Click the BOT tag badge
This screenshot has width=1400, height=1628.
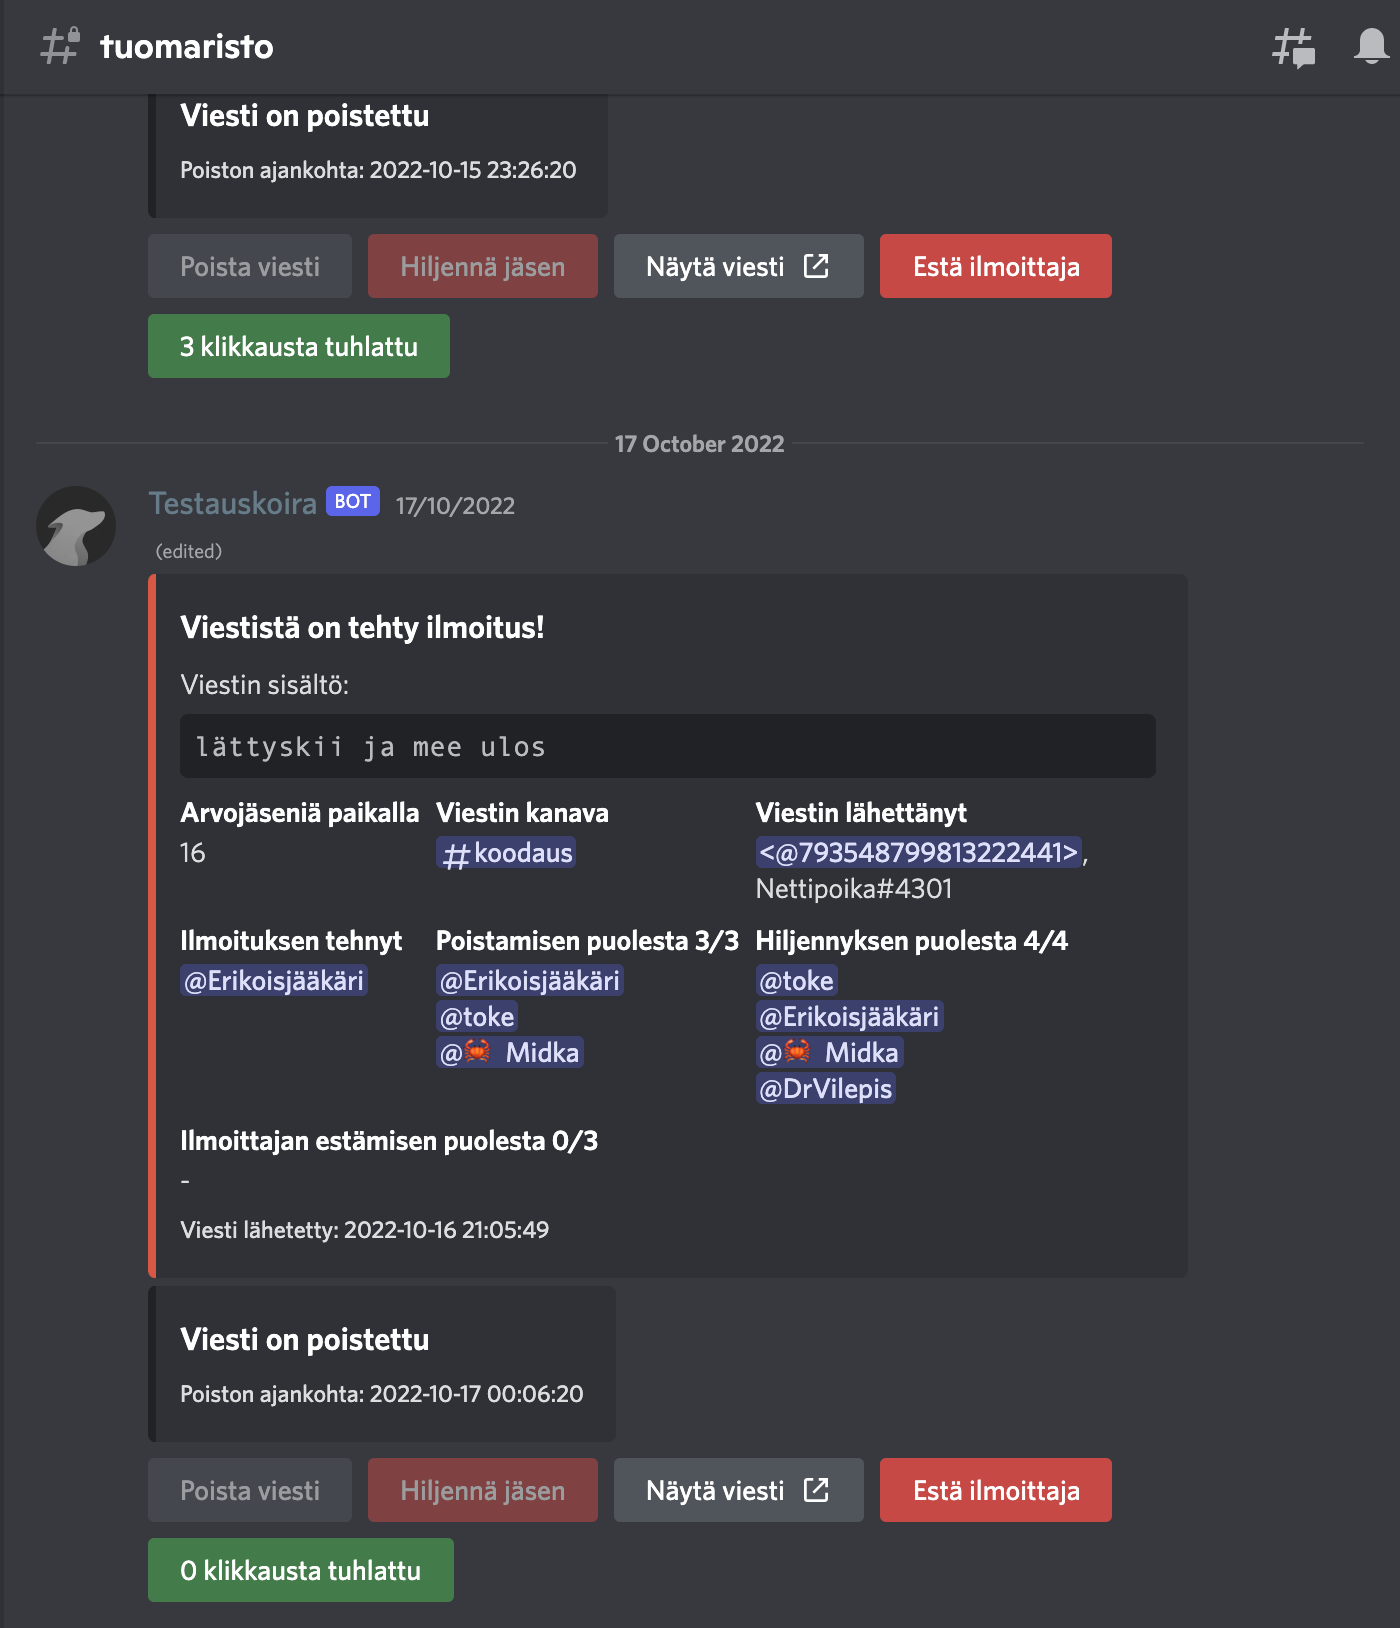click(352, 502)
